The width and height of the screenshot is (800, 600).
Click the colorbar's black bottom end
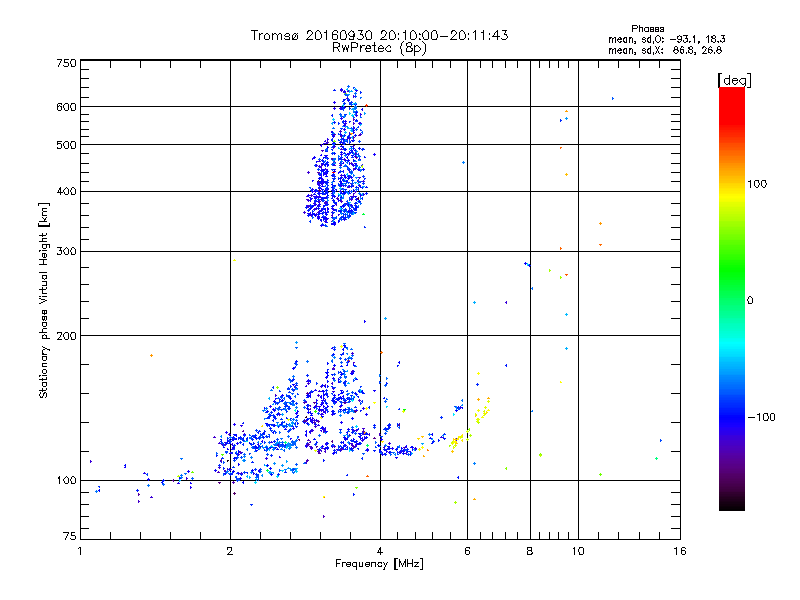coord(732,505)
